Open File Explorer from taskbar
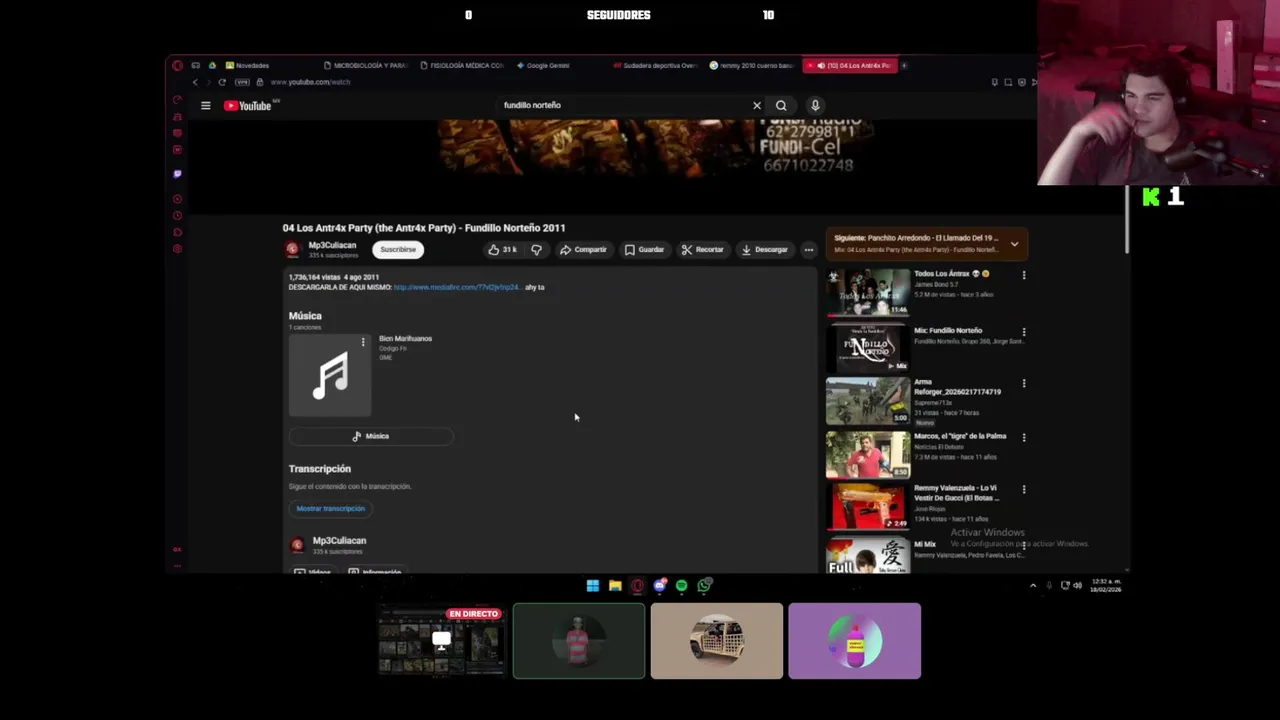Screen dimensions: 1280x720 (x=615, y=586)
